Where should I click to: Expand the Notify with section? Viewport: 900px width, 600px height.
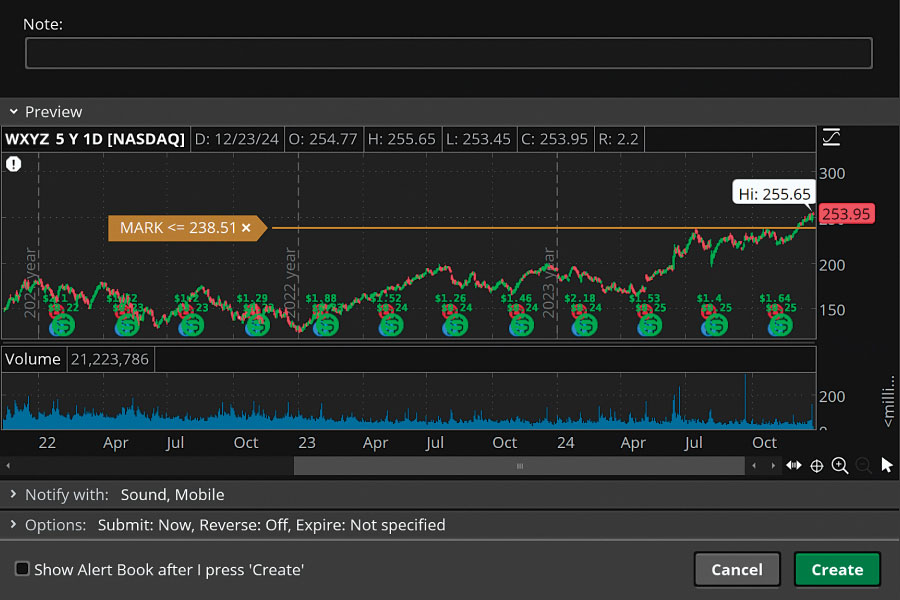(14, 494)
